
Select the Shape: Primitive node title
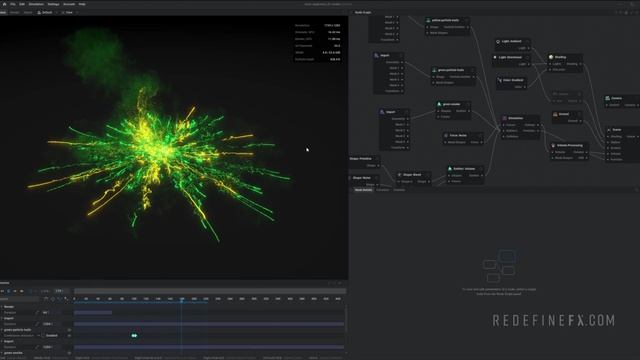(x=360, y=158)
